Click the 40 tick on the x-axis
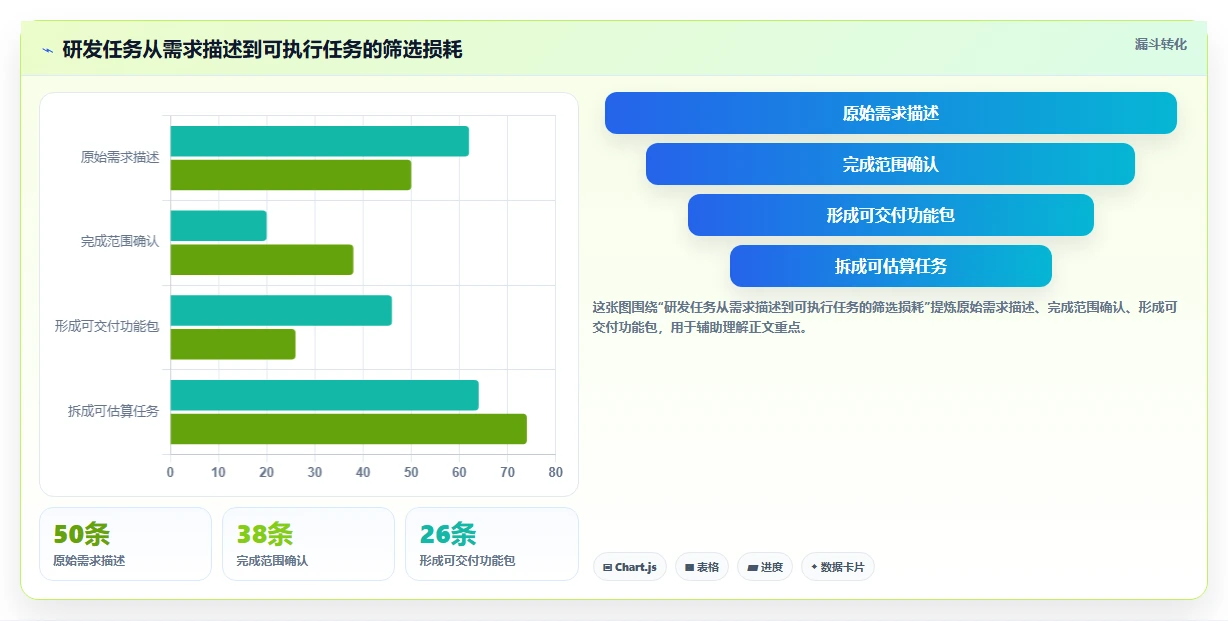 pyautogui.click(x=363, y=473)
